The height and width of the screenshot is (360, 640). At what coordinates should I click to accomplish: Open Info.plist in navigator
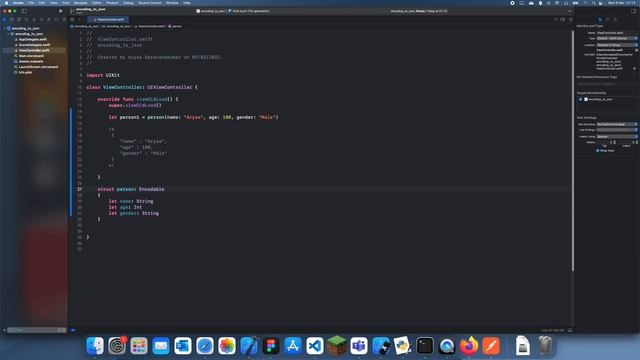pos(25,72)
